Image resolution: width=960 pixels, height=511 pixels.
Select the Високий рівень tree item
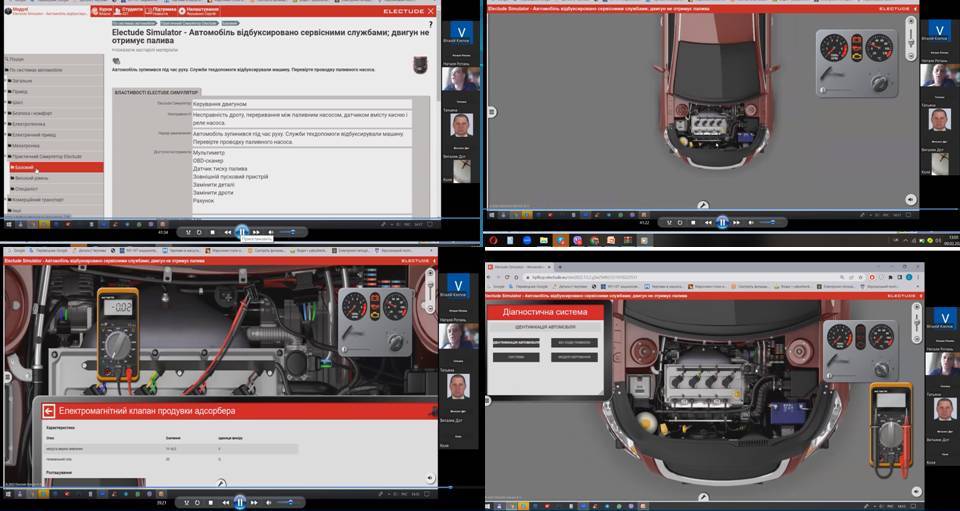56,178
